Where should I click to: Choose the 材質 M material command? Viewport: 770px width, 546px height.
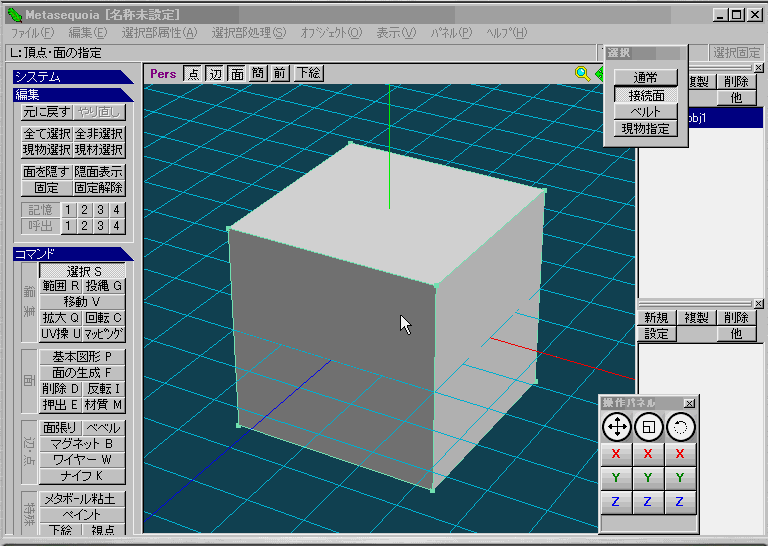(104, 405)
